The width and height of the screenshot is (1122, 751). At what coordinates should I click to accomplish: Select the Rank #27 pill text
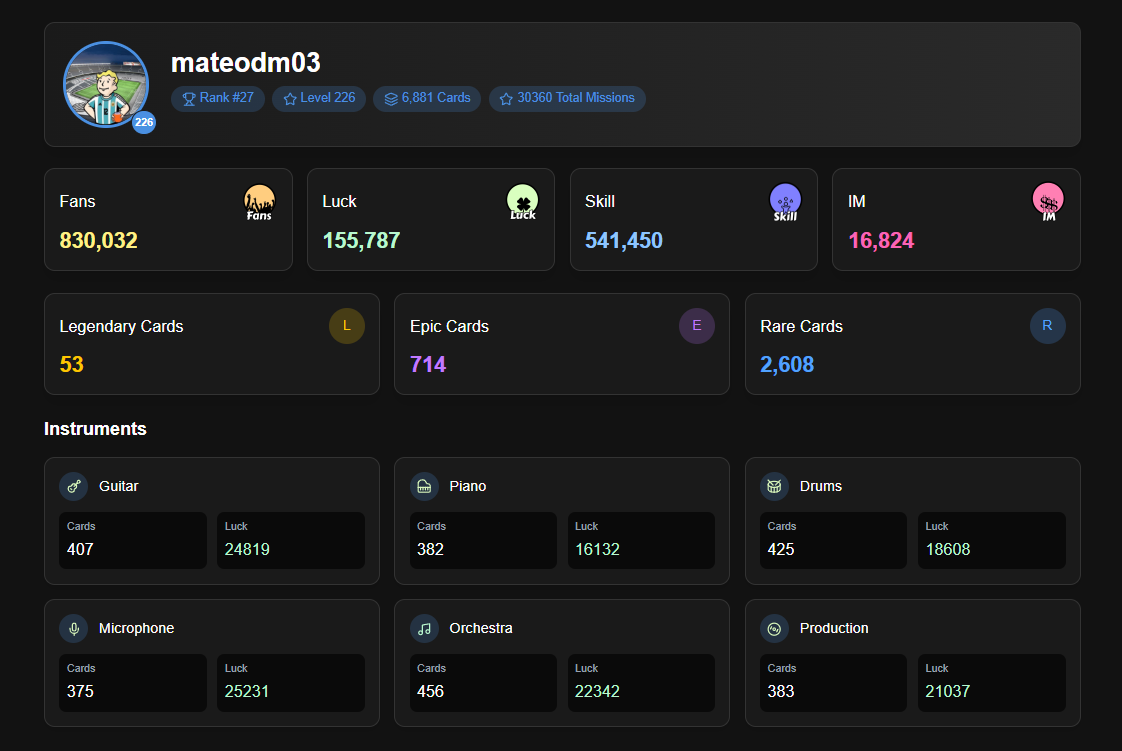[x=226, y=98]
